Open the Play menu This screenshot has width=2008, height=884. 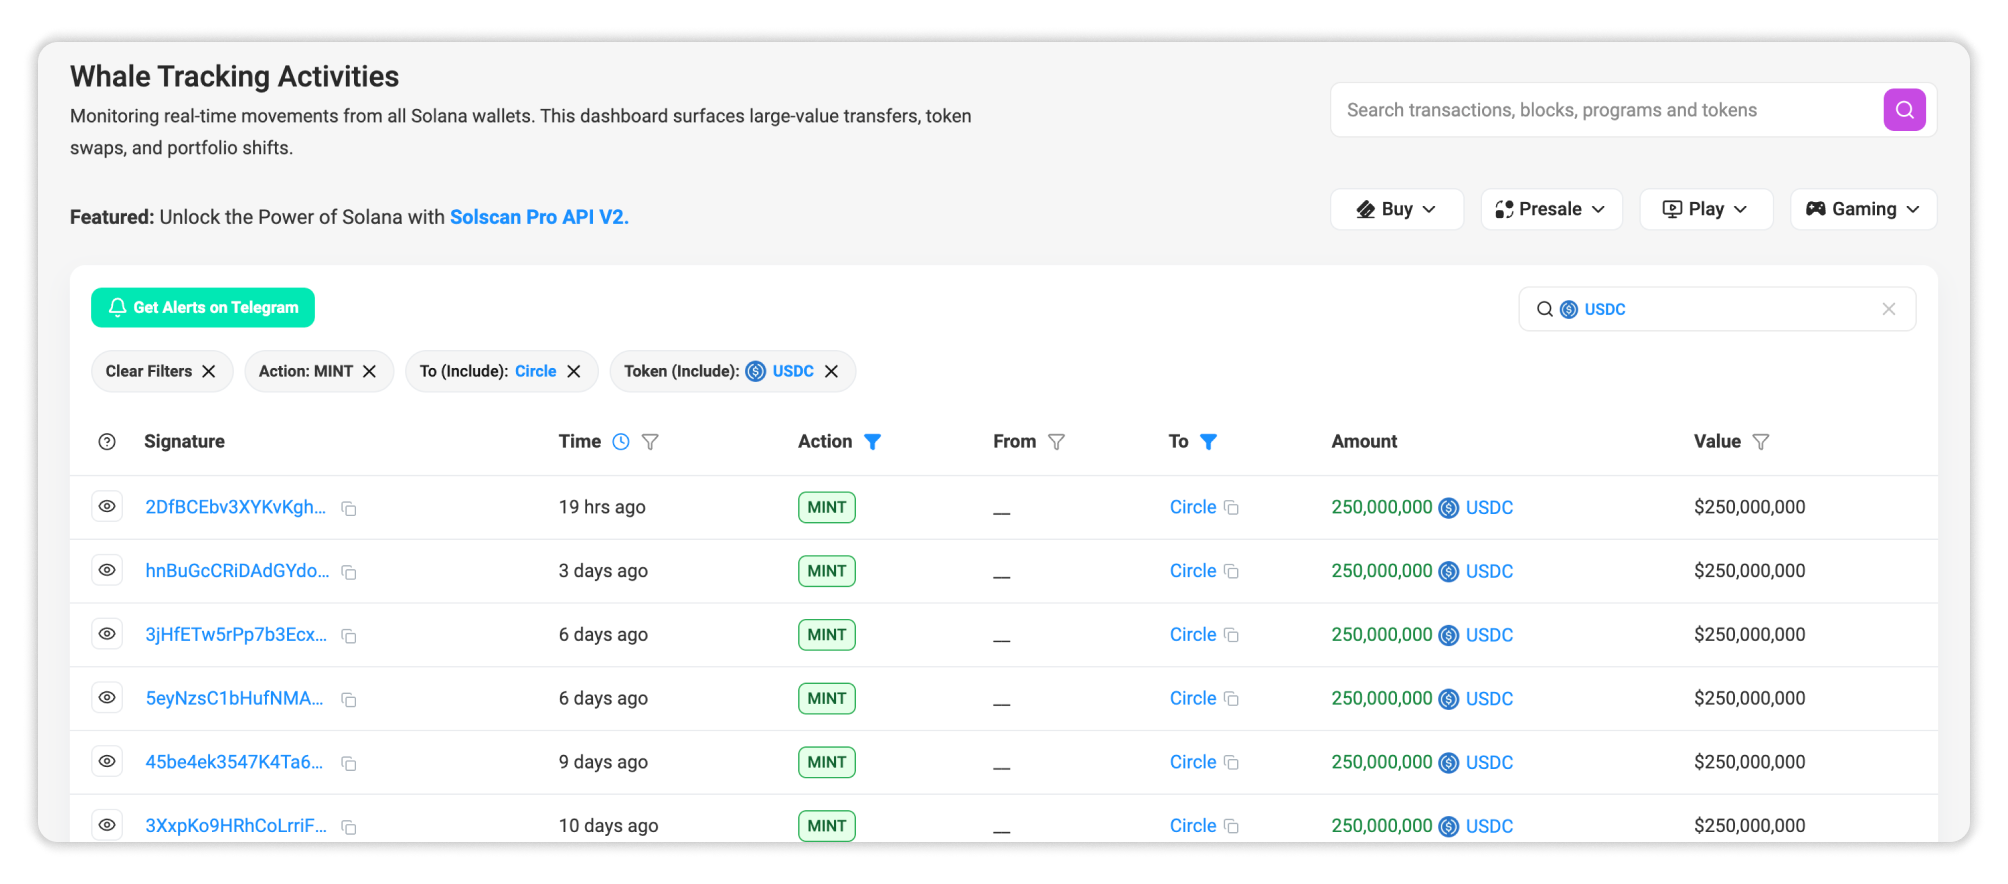click(x=1705, y=209)
